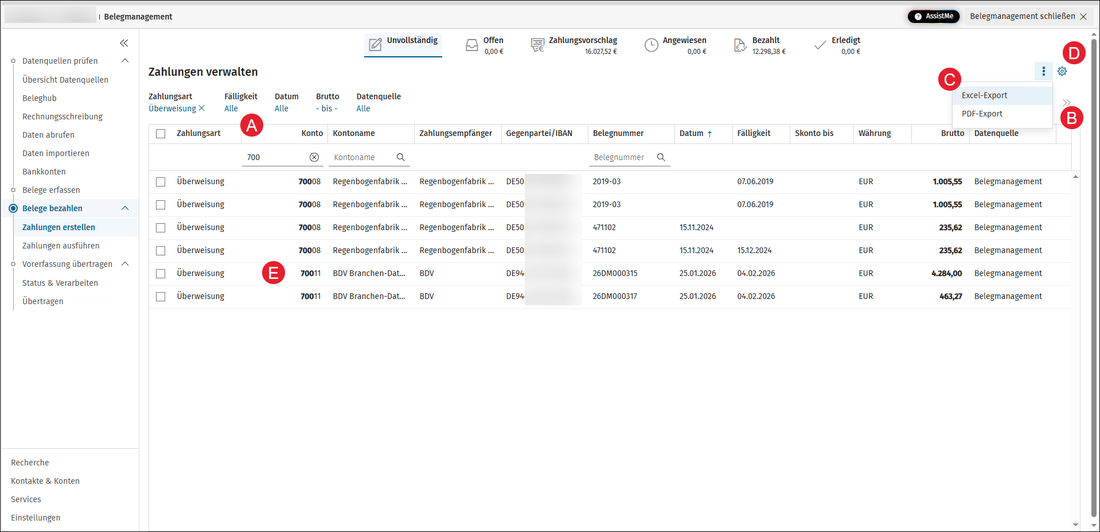
Task: Click the Kontoname search magnifier icon
Action: point(401,157)
